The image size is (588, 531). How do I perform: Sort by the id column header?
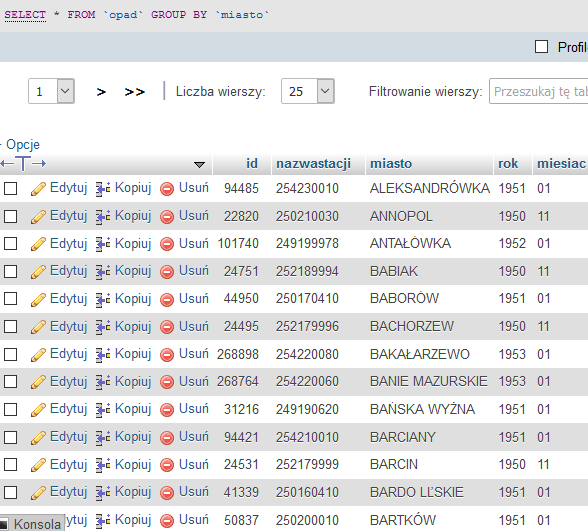pos(252,164)
